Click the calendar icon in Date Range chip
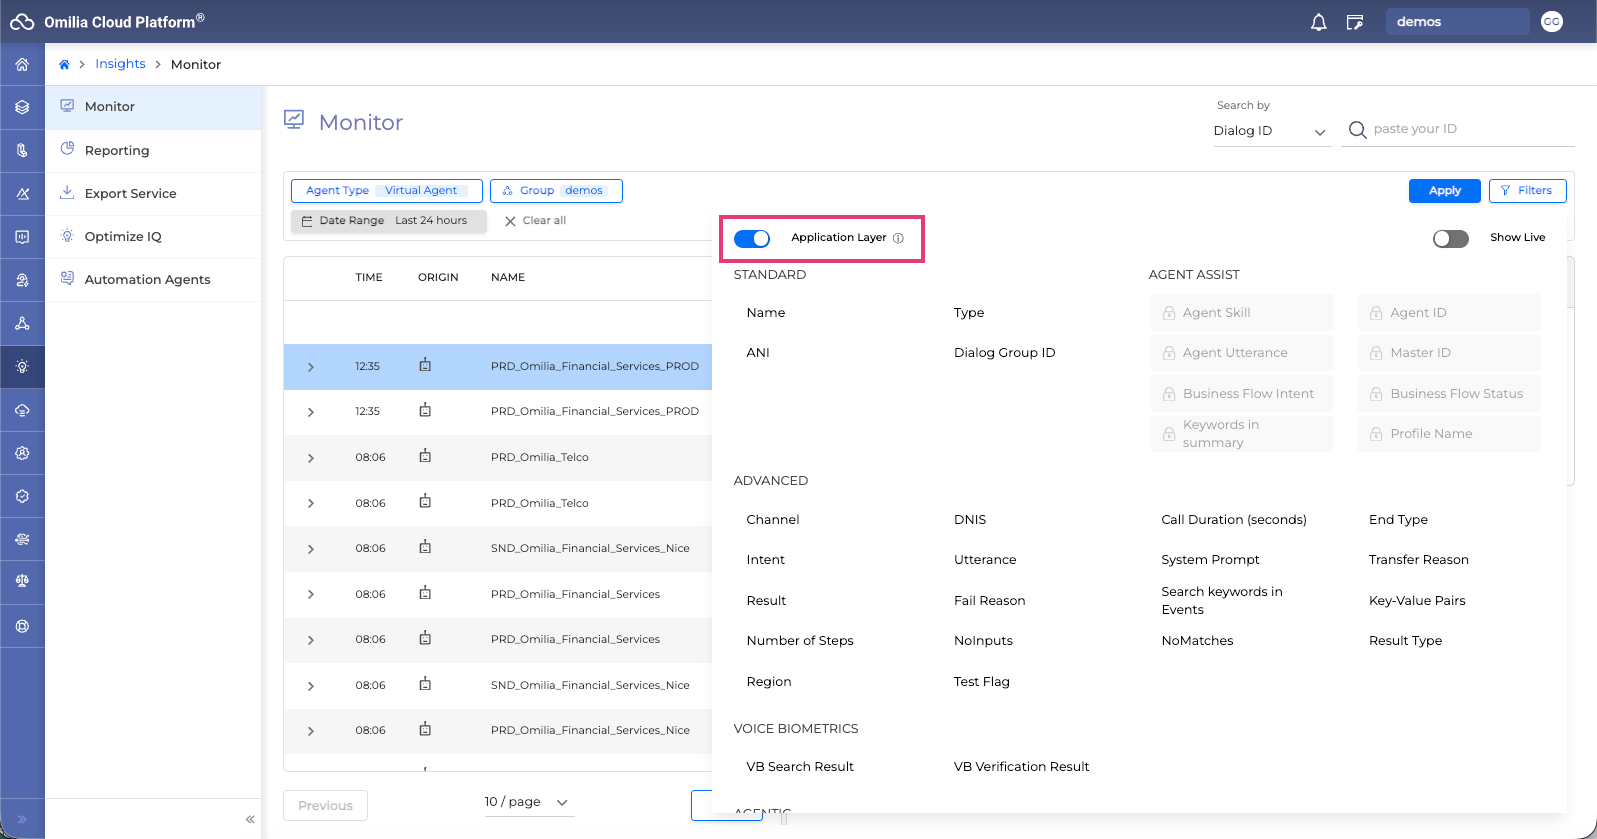 point(307,221)
